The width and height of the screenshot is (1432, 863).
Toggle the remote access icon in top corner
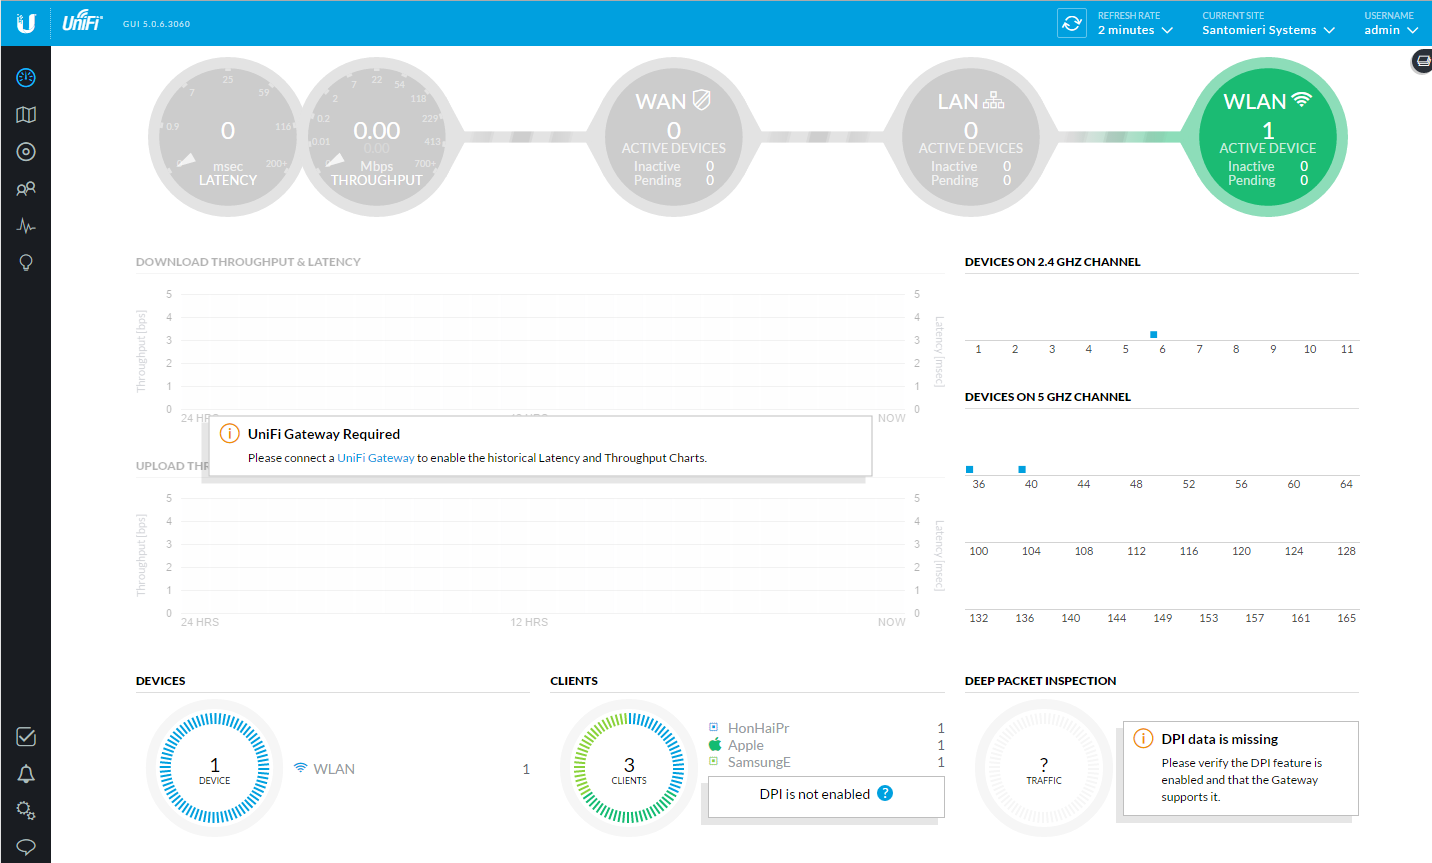click(x=1421, y=61)
